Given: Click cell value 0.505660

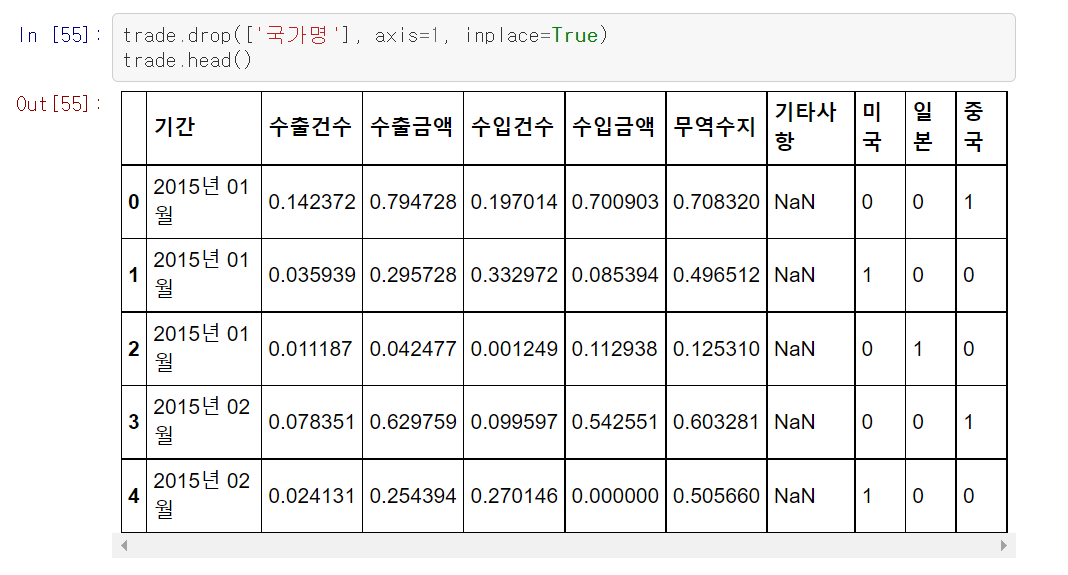Looking at the screenshot, I should point(717,496).
